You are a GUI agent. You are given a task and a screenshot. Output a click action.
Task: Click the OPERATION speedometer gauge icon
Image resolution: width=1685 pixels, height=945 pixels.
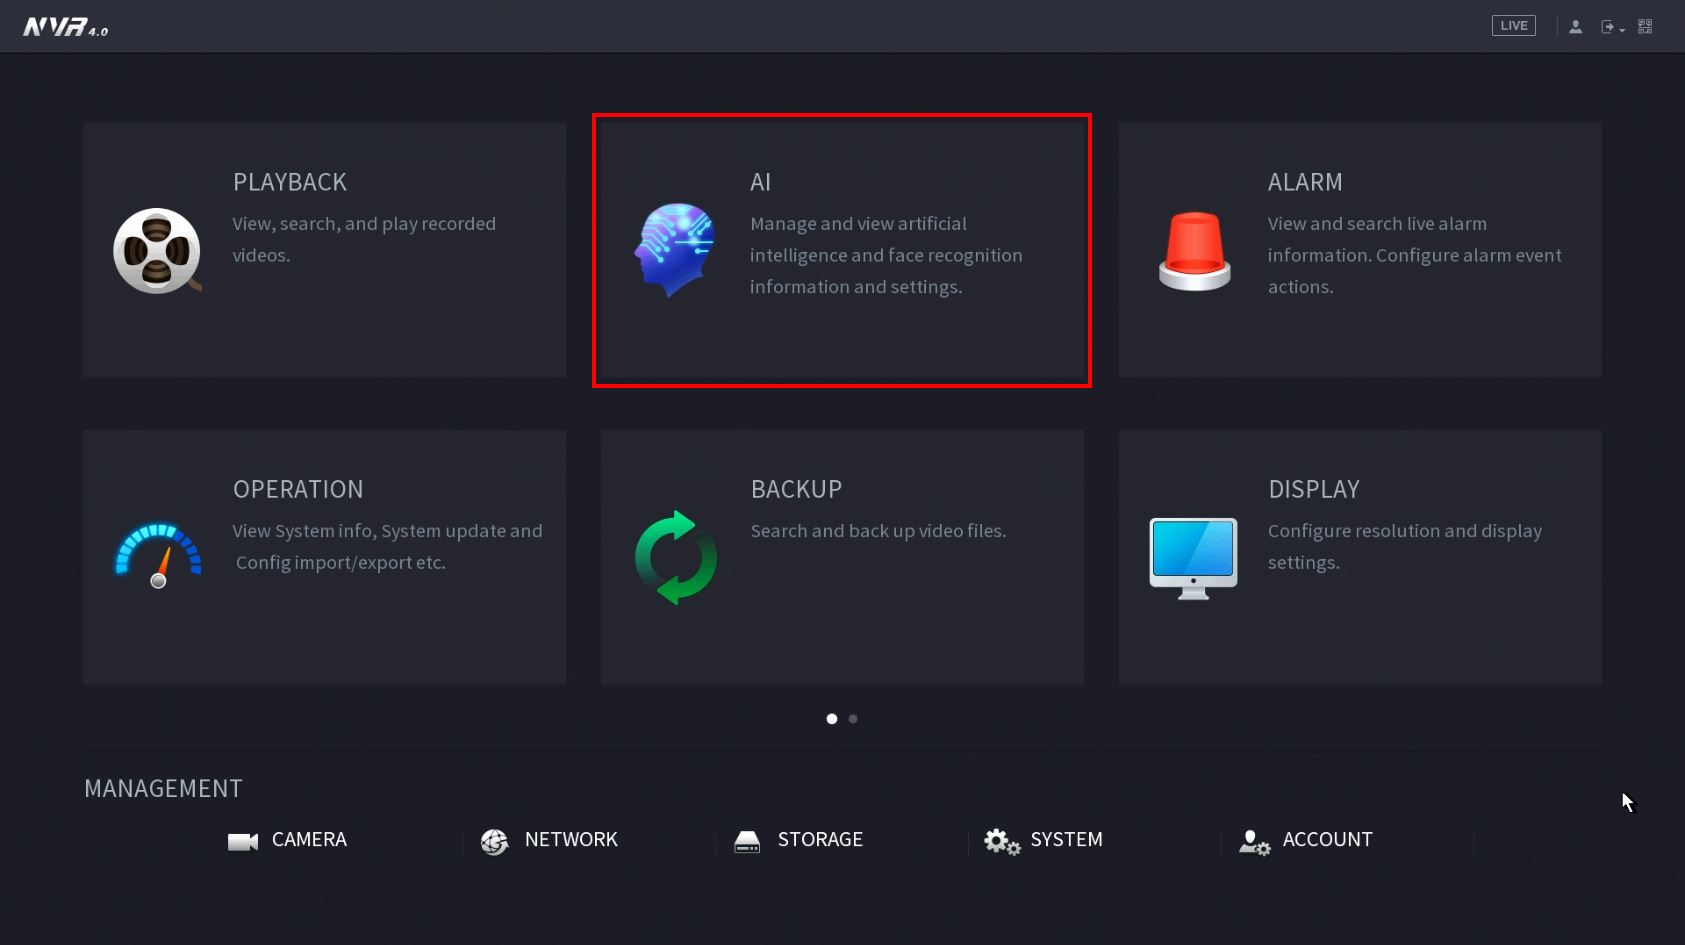158,555
